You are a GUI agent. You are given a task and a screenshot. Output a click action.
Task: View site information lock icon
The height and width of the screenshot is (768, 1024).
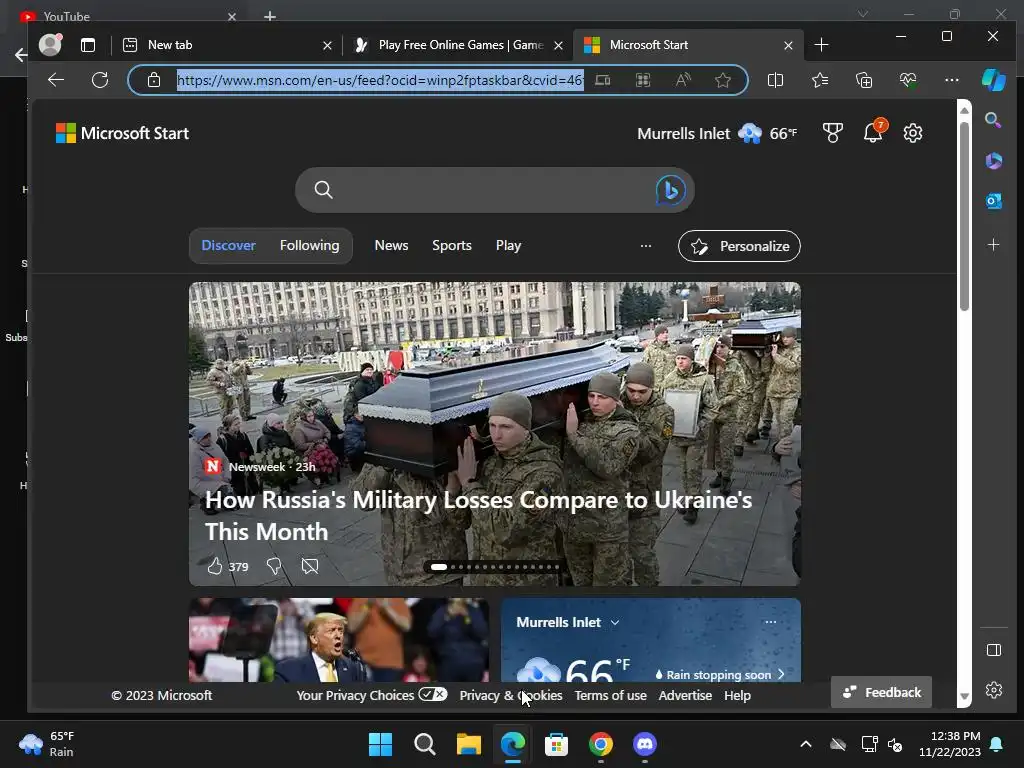click(153, 80)
